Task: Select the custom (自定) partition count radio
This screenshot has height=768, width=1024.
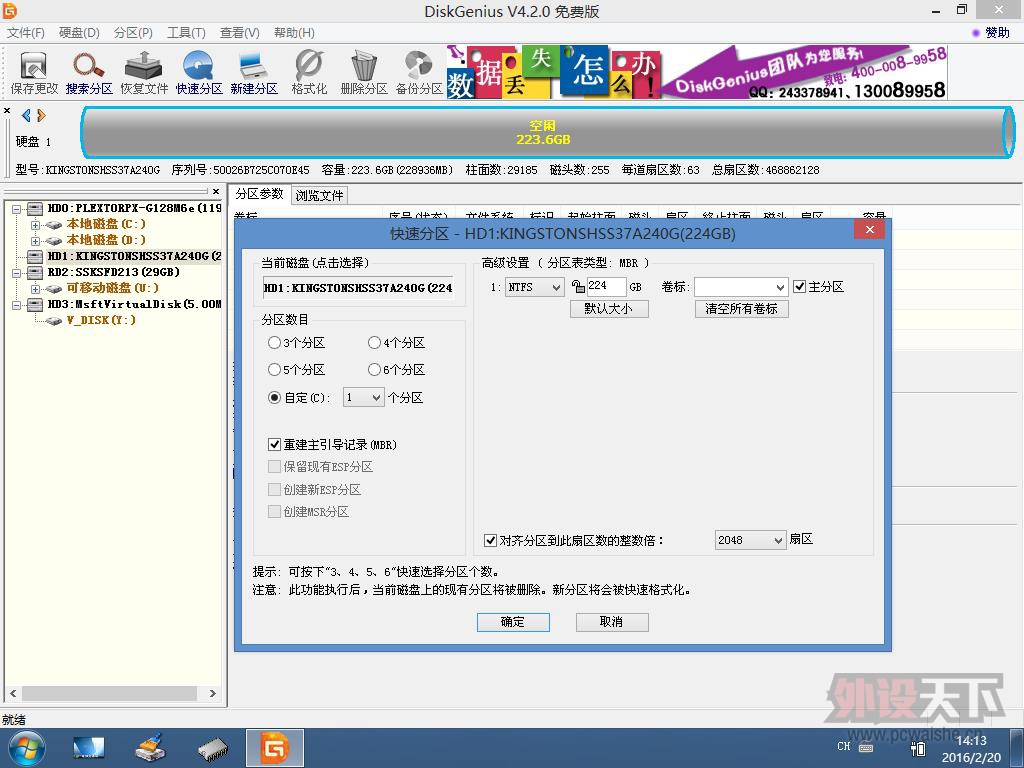Action: pos(274,398)
